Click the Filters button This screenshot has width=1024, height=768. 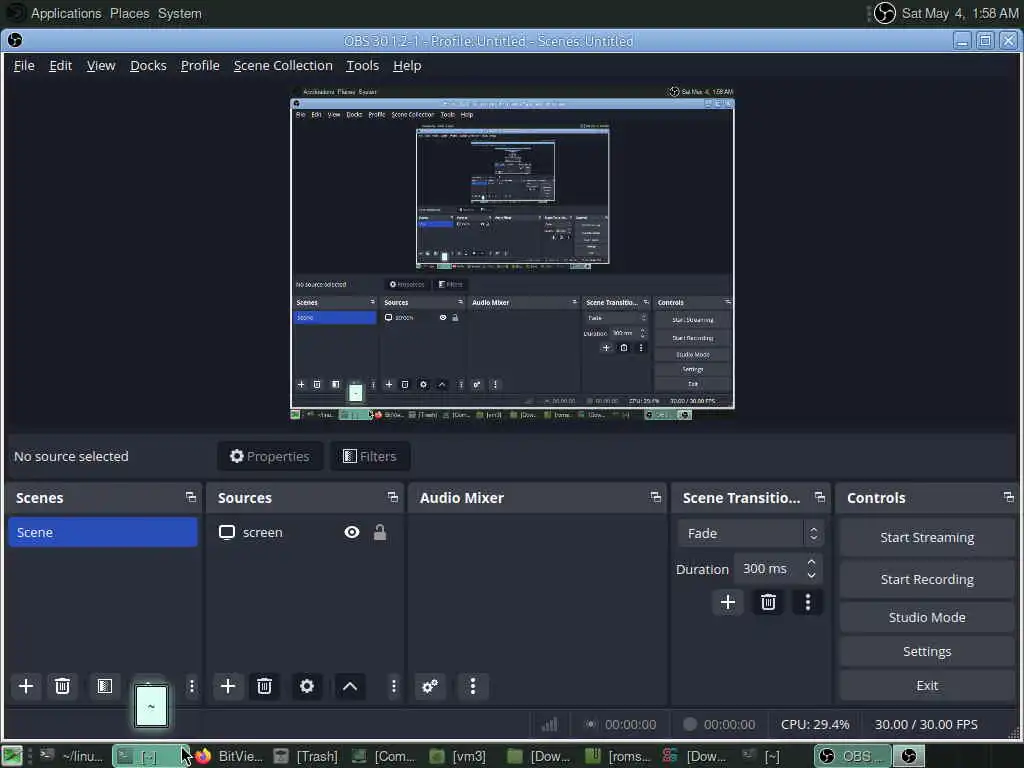370,456
